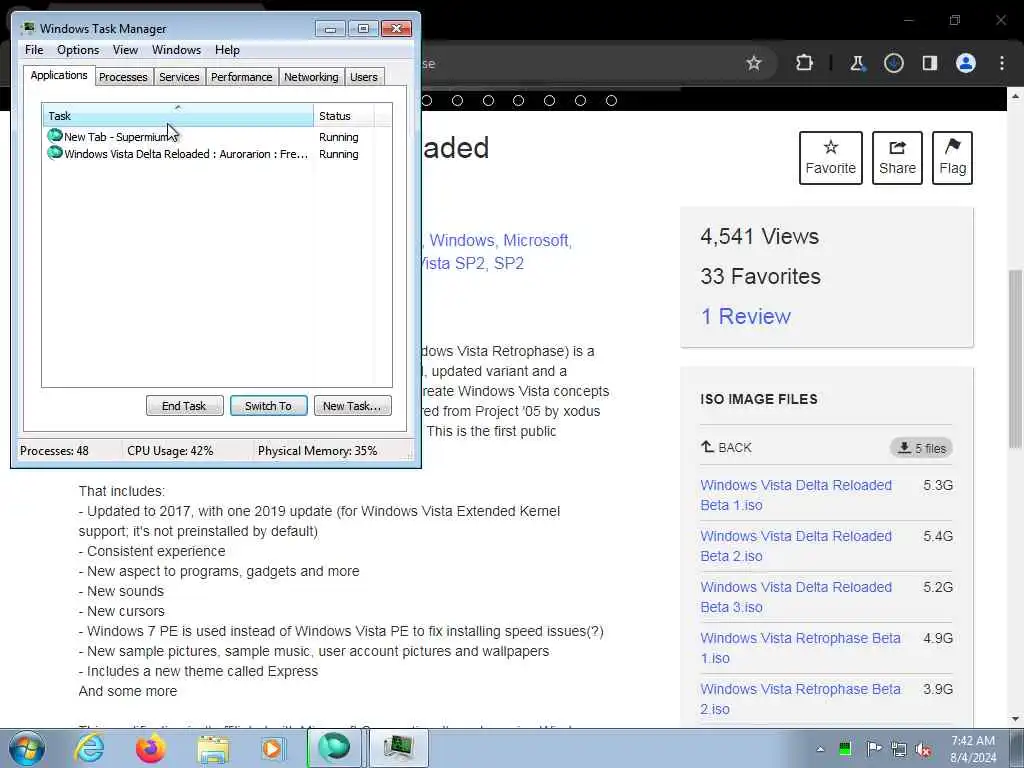Launch Firefox from the taskbar
This screenshot has width=1024, height=768.
(x=150, y=748)
